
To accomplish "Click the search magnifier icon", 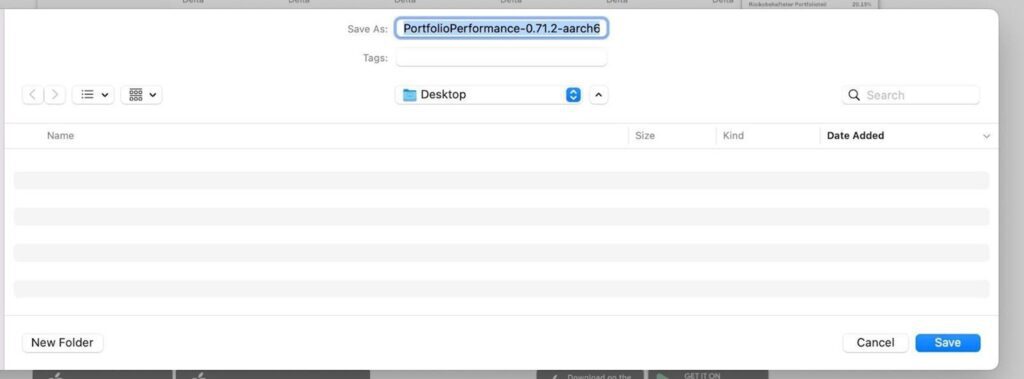I will (x=854, y=95).
